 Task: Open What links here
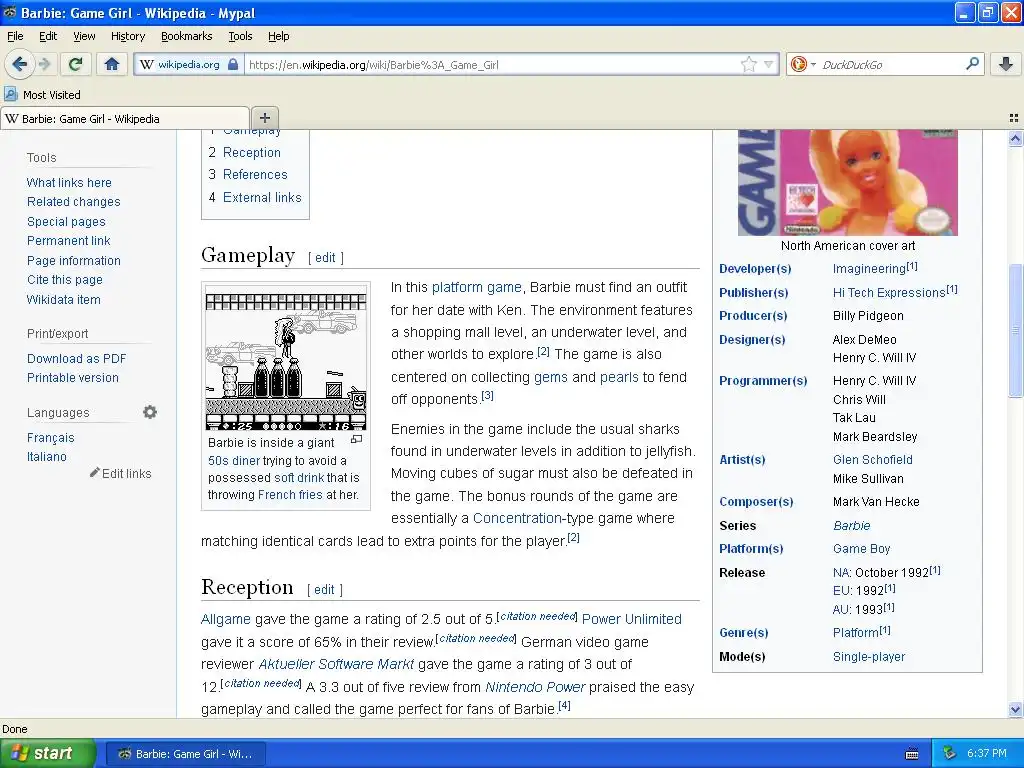[x=69, y=182]
